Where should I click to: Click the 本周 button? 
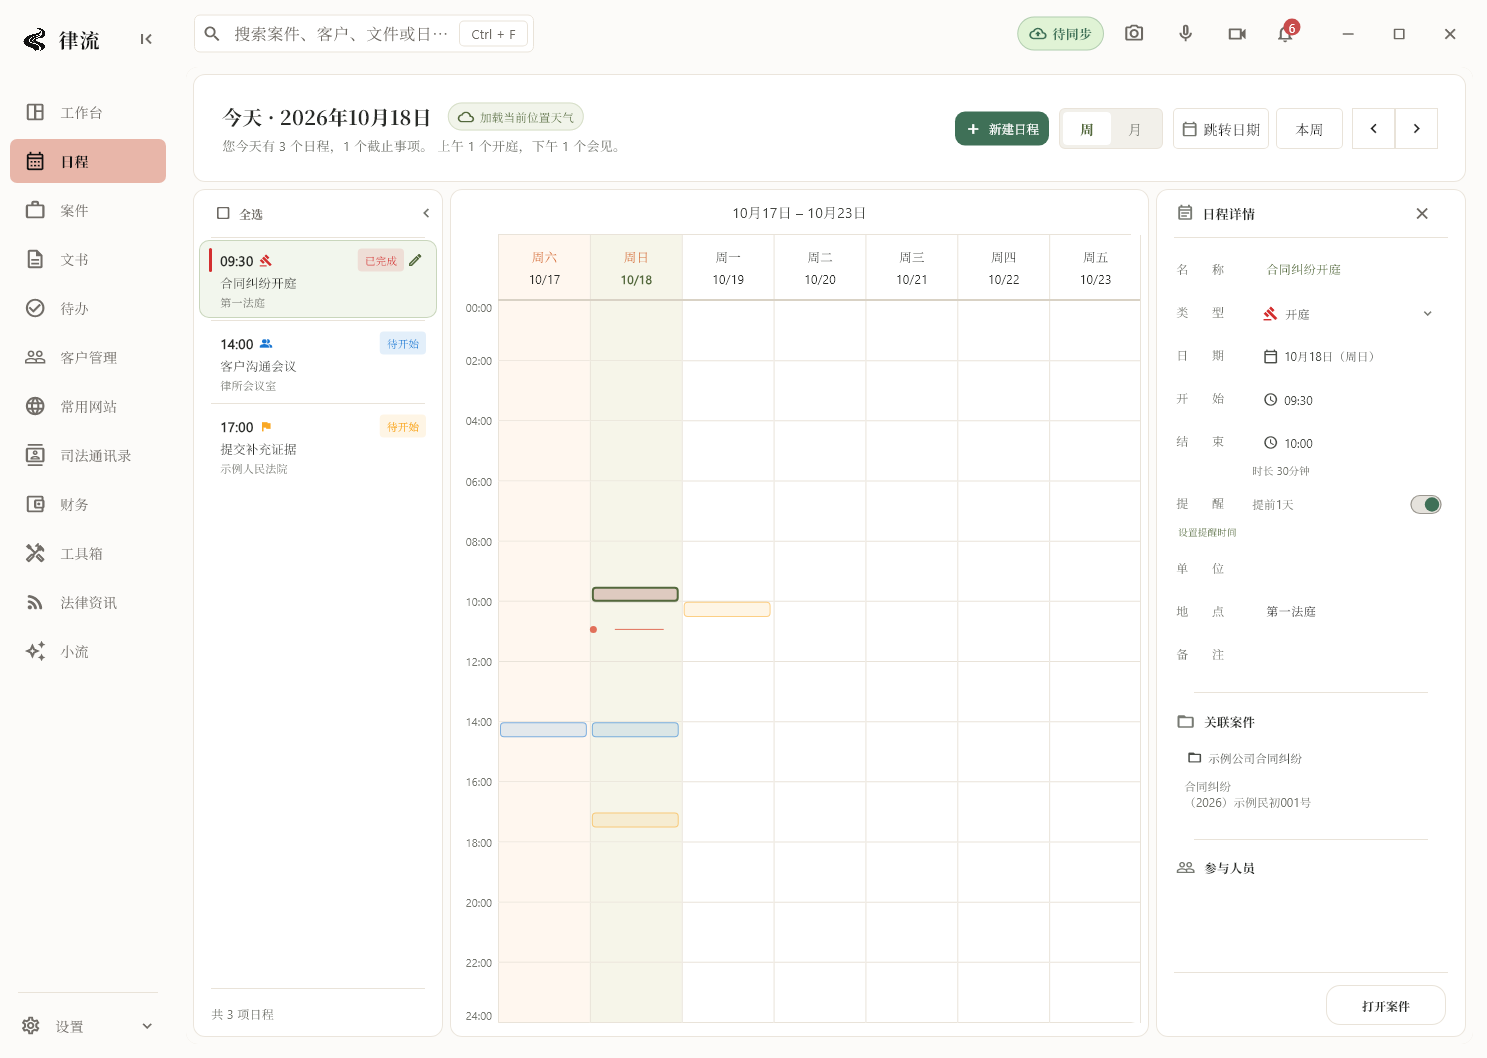pos(1309,129)
